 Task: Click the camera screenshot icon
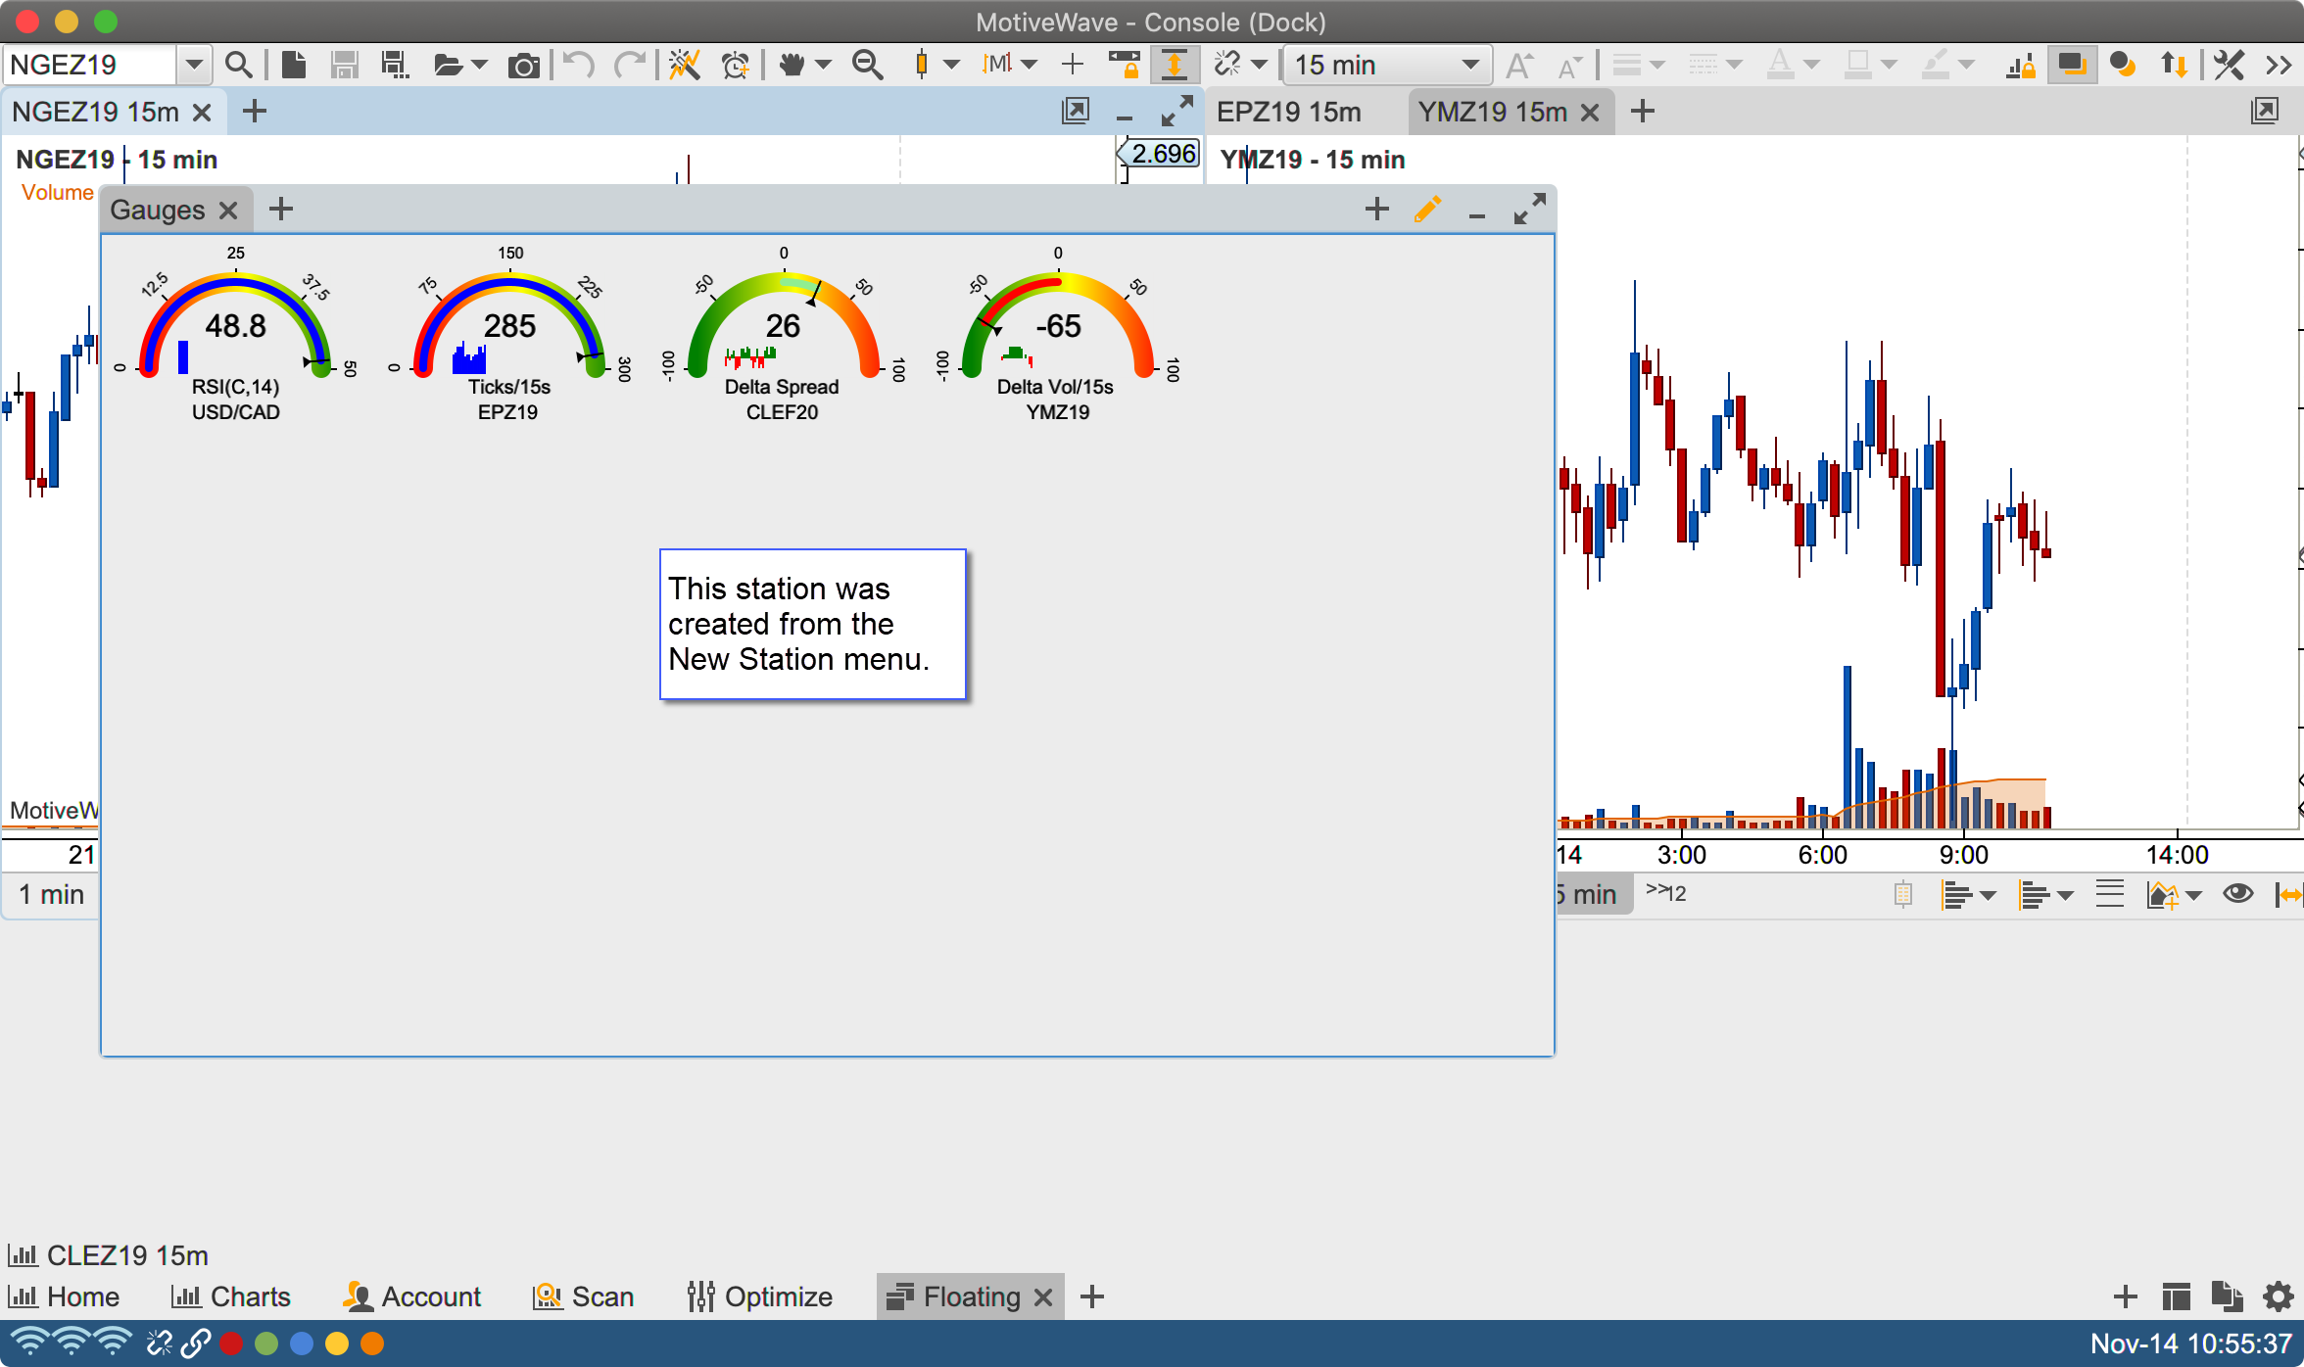(522, 66)
